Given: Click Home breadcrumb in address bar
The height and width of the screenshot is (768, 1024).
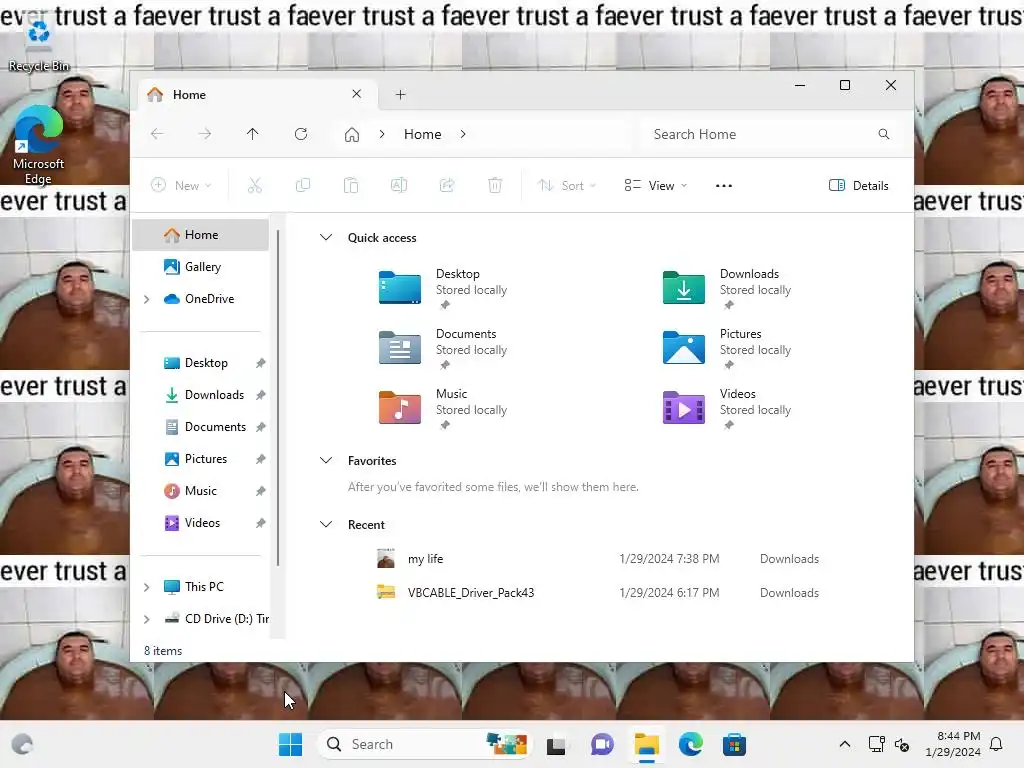Looking at the screenshot, I should (423, 134).
